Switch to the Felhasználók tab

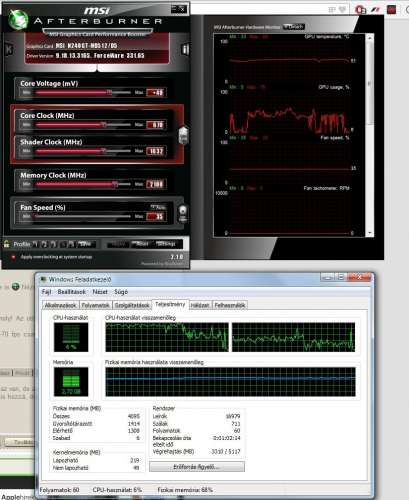click(230, 305)
